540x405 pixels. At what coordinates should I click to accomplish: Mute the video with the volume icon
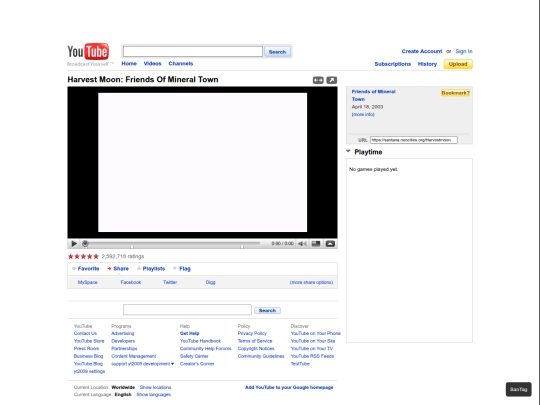pos(302,244)
